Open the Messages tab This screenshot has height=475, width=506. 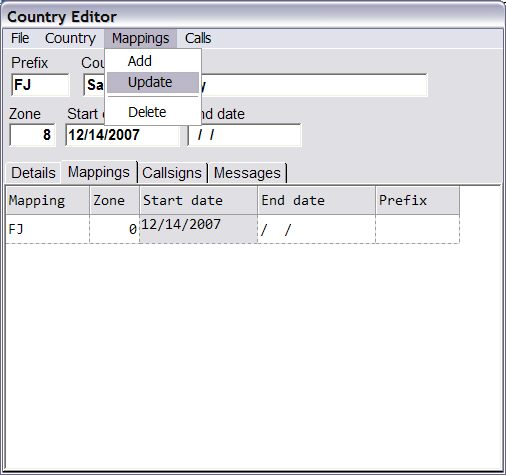pos(247,173)
